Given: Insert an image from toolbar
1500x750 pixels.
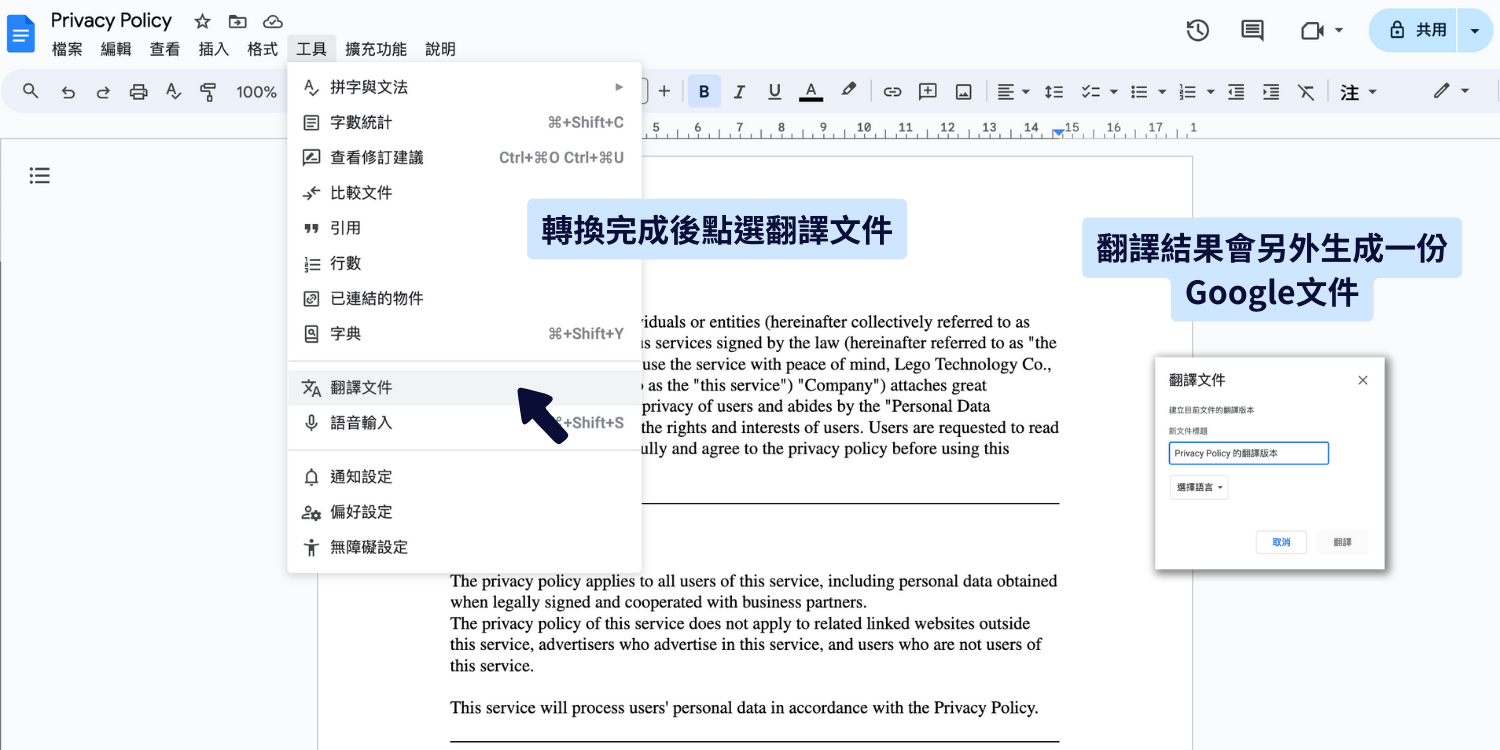Looking at the screenshot, I should coord(963,92).
